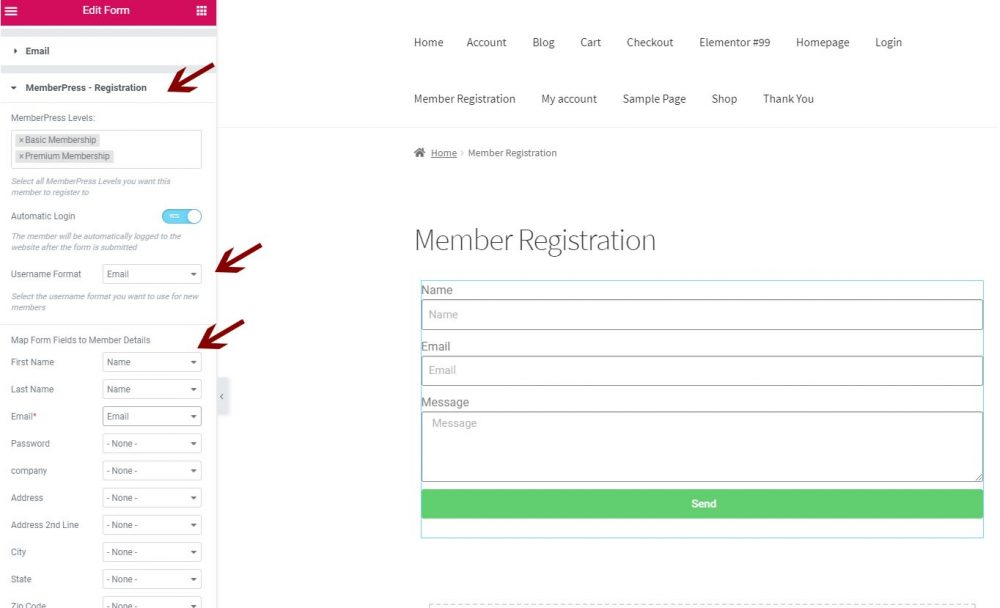Open the Username Format dropdown
1000x608 pixels.
coord(152,274)
